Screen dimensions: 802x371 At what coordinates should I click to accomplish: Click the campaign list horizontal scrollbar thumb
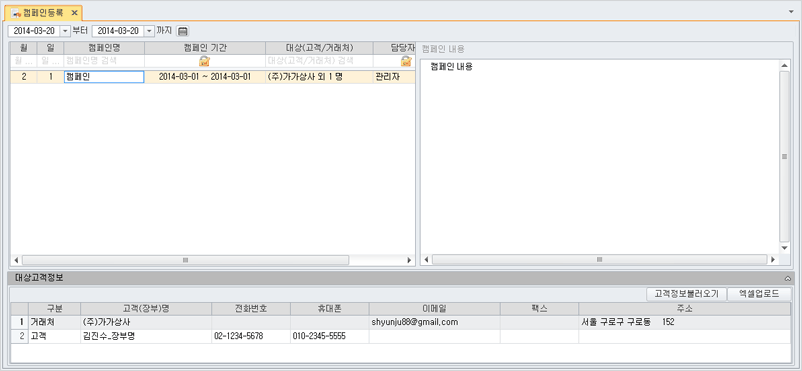point(185,260)
